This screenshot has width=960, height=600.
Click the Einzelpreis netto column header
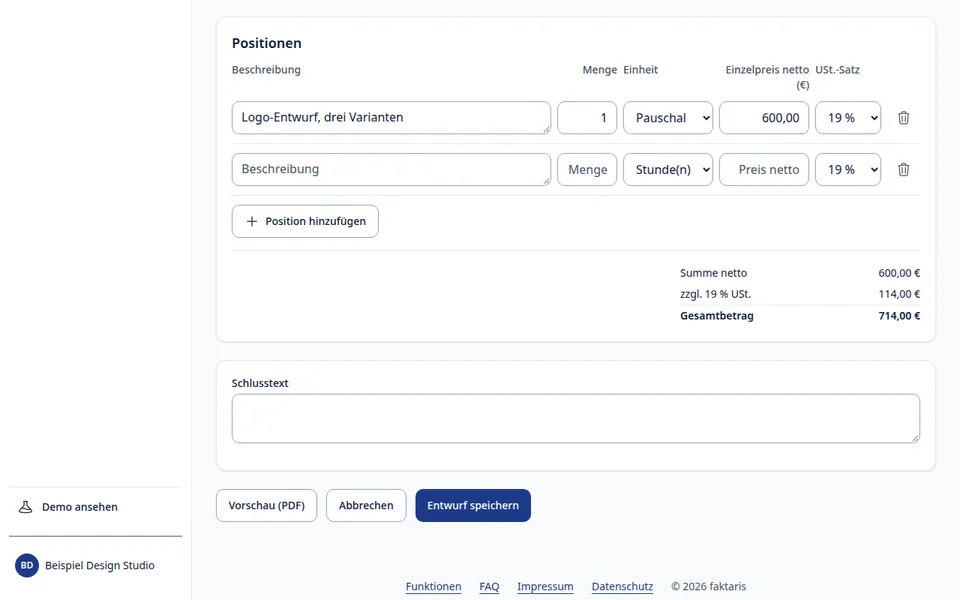click(x=767, y=77)
